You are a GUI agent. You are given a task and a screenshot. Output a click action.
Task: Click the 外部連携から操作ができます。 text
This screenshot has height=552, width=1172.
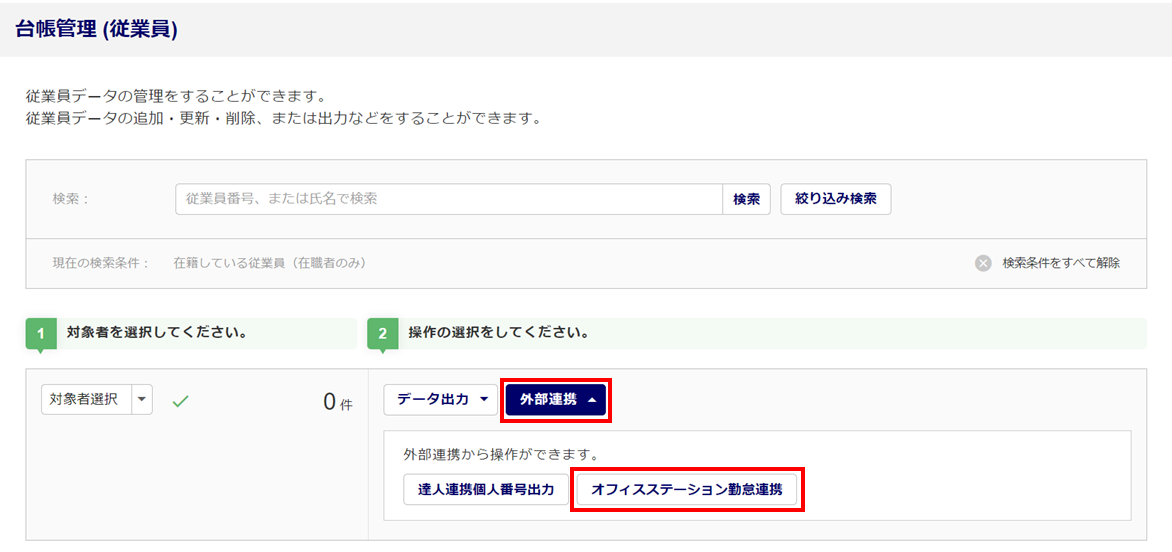pyautogui.click(x=502, y=454)
